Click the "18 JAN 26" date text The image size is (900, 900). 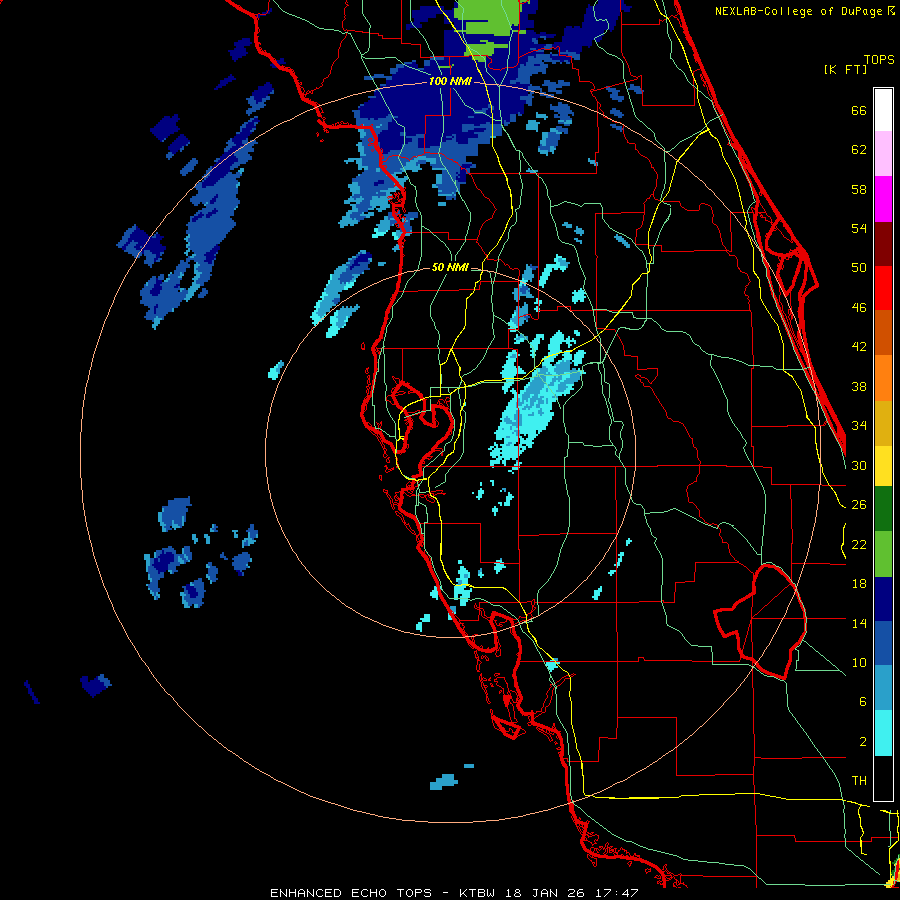pos(545,893)
